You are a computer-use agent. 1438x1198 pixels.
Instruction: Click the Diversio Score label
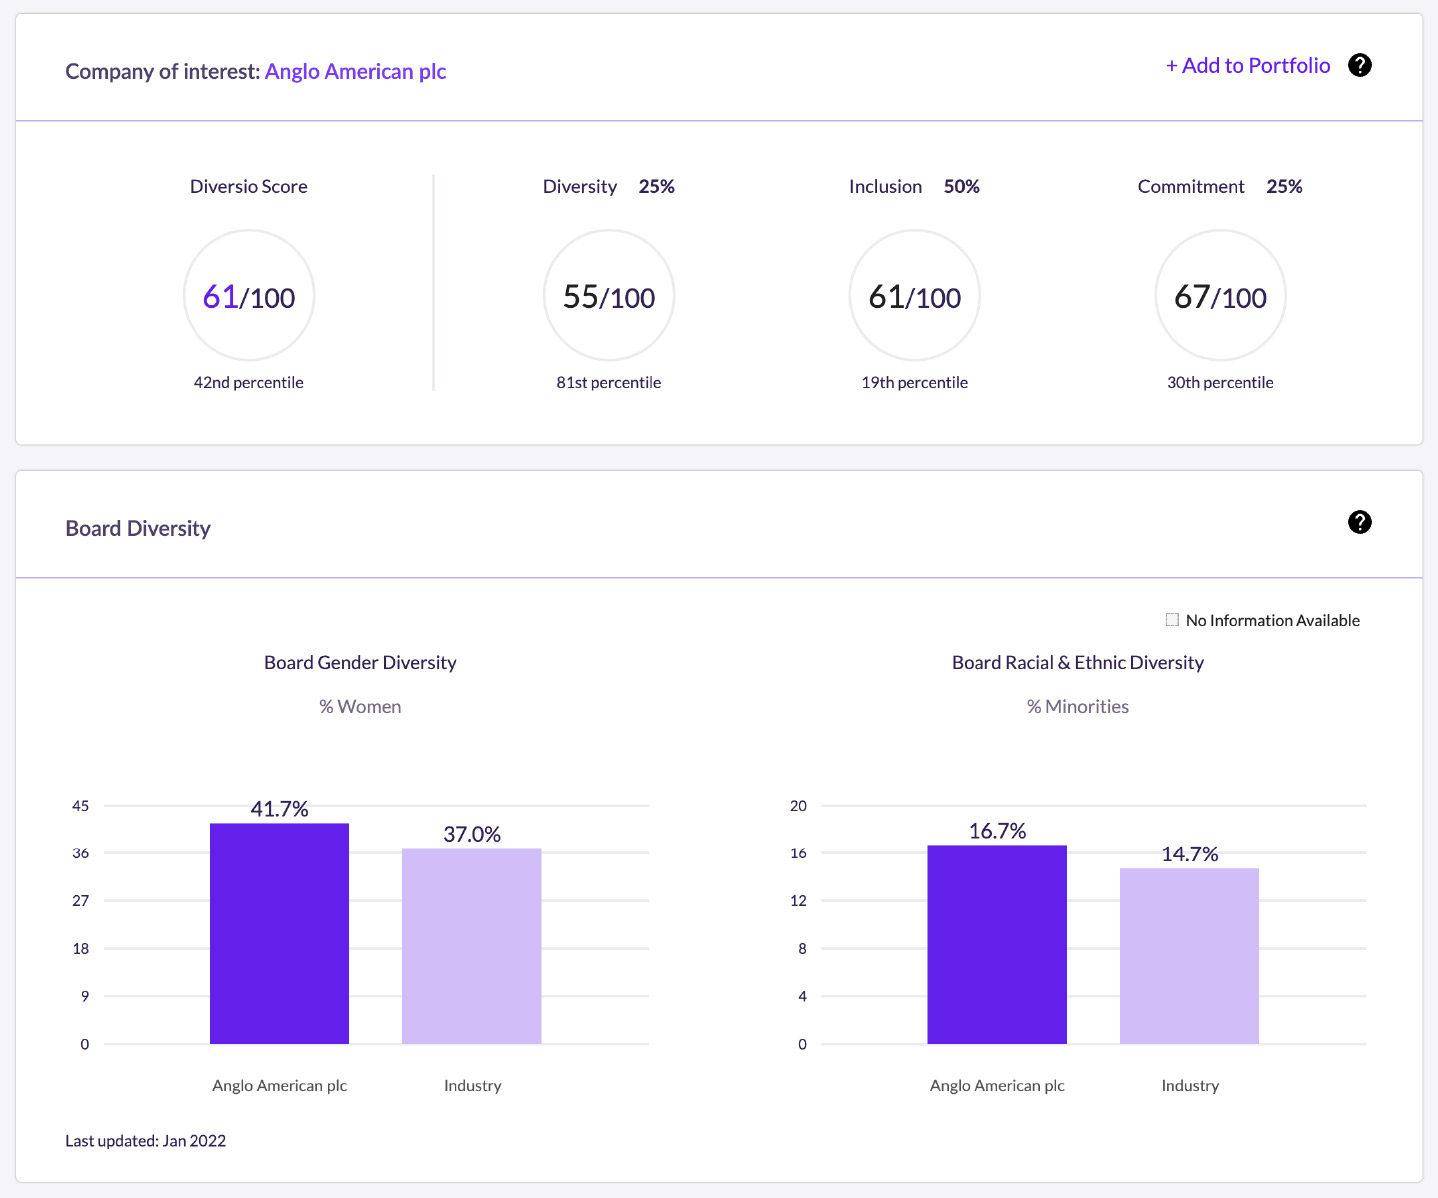click(x=249, y=186)
